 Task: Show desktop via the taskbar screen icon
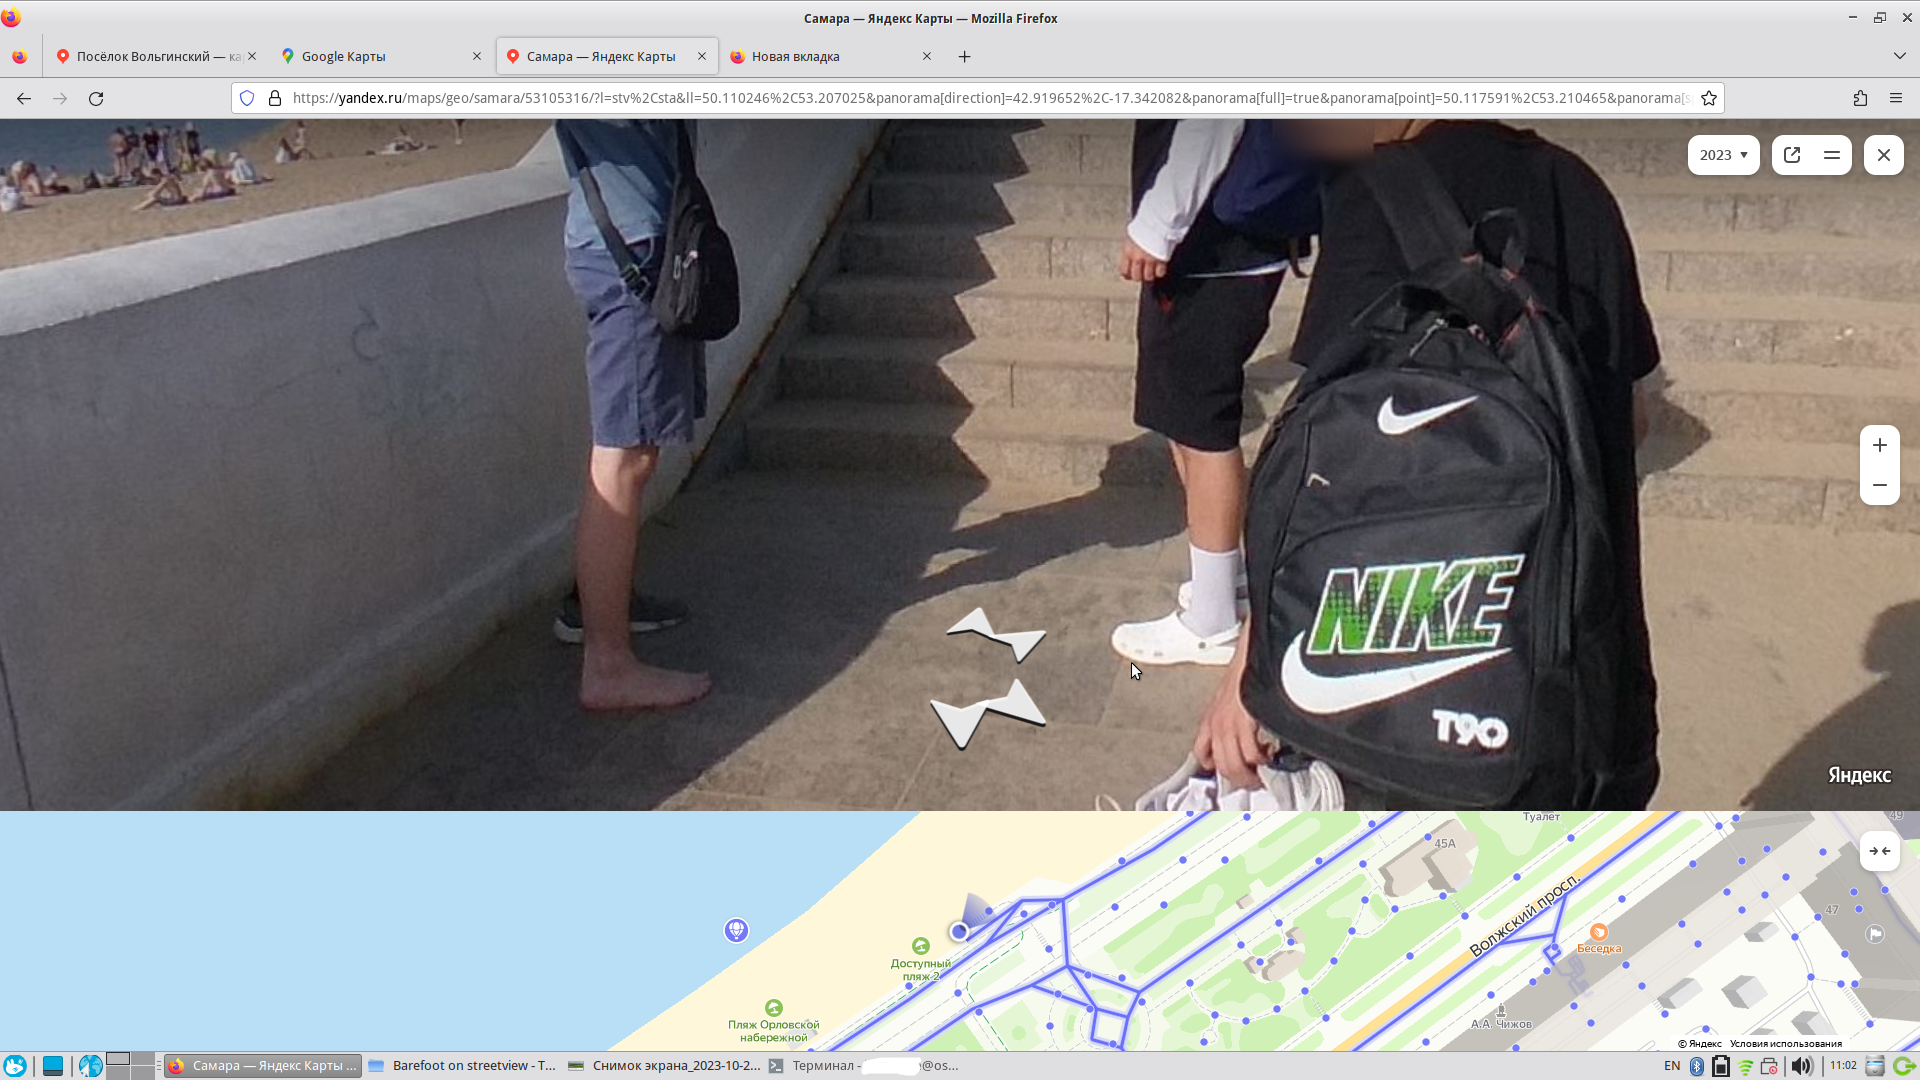[53, 1066]
